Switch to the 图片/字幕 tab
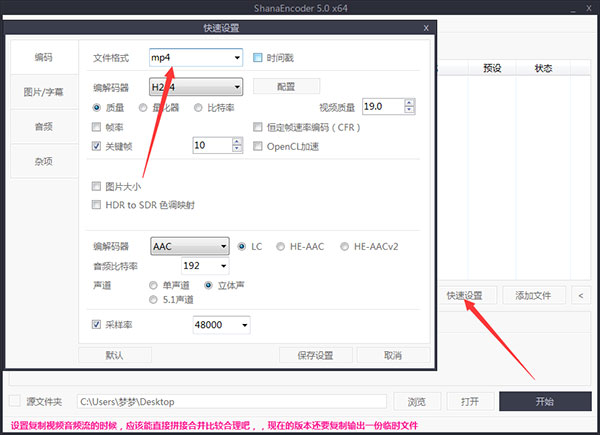This screenshot has height=435, width=600. pyautogui.click(x=43, y=92)
